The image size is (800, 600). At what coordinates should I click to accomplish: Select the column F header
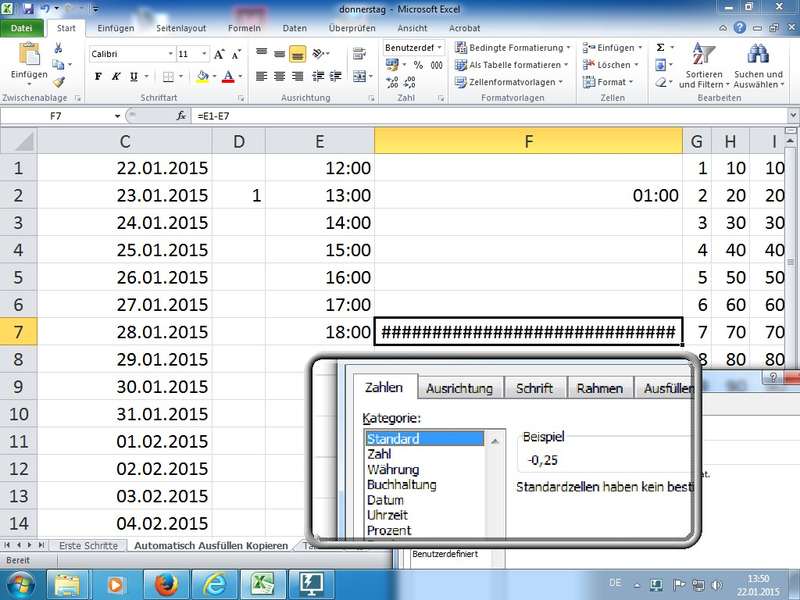529,141
